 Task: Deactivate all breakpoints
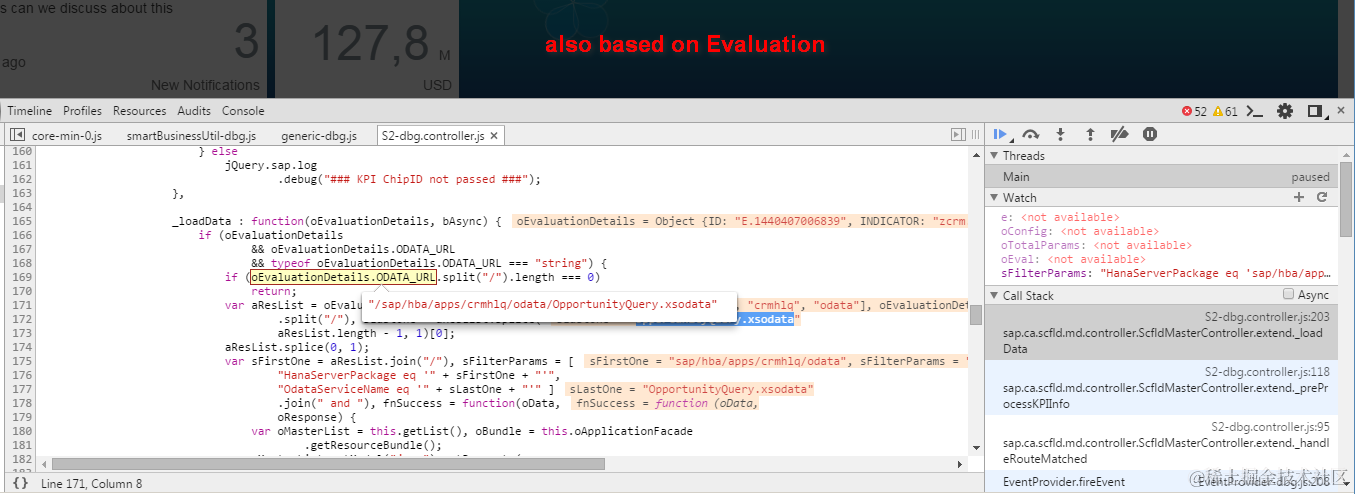click(x=1120, y=134)
